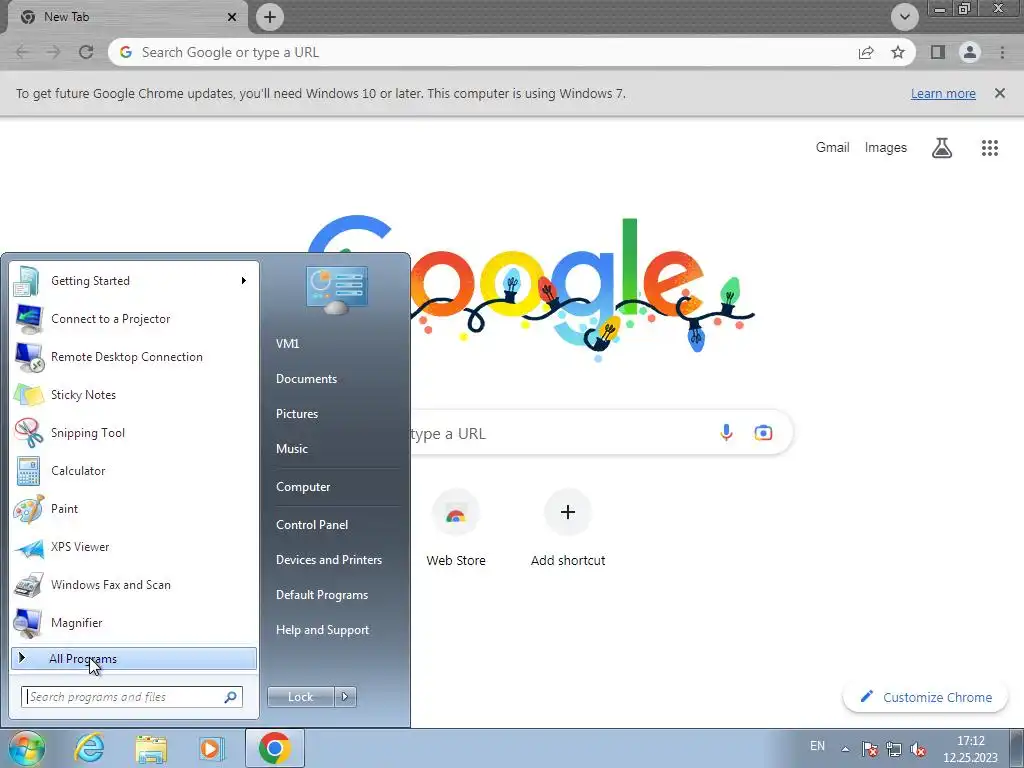
Task: Follow the Learn more link
Action: [x=943, y=93]
